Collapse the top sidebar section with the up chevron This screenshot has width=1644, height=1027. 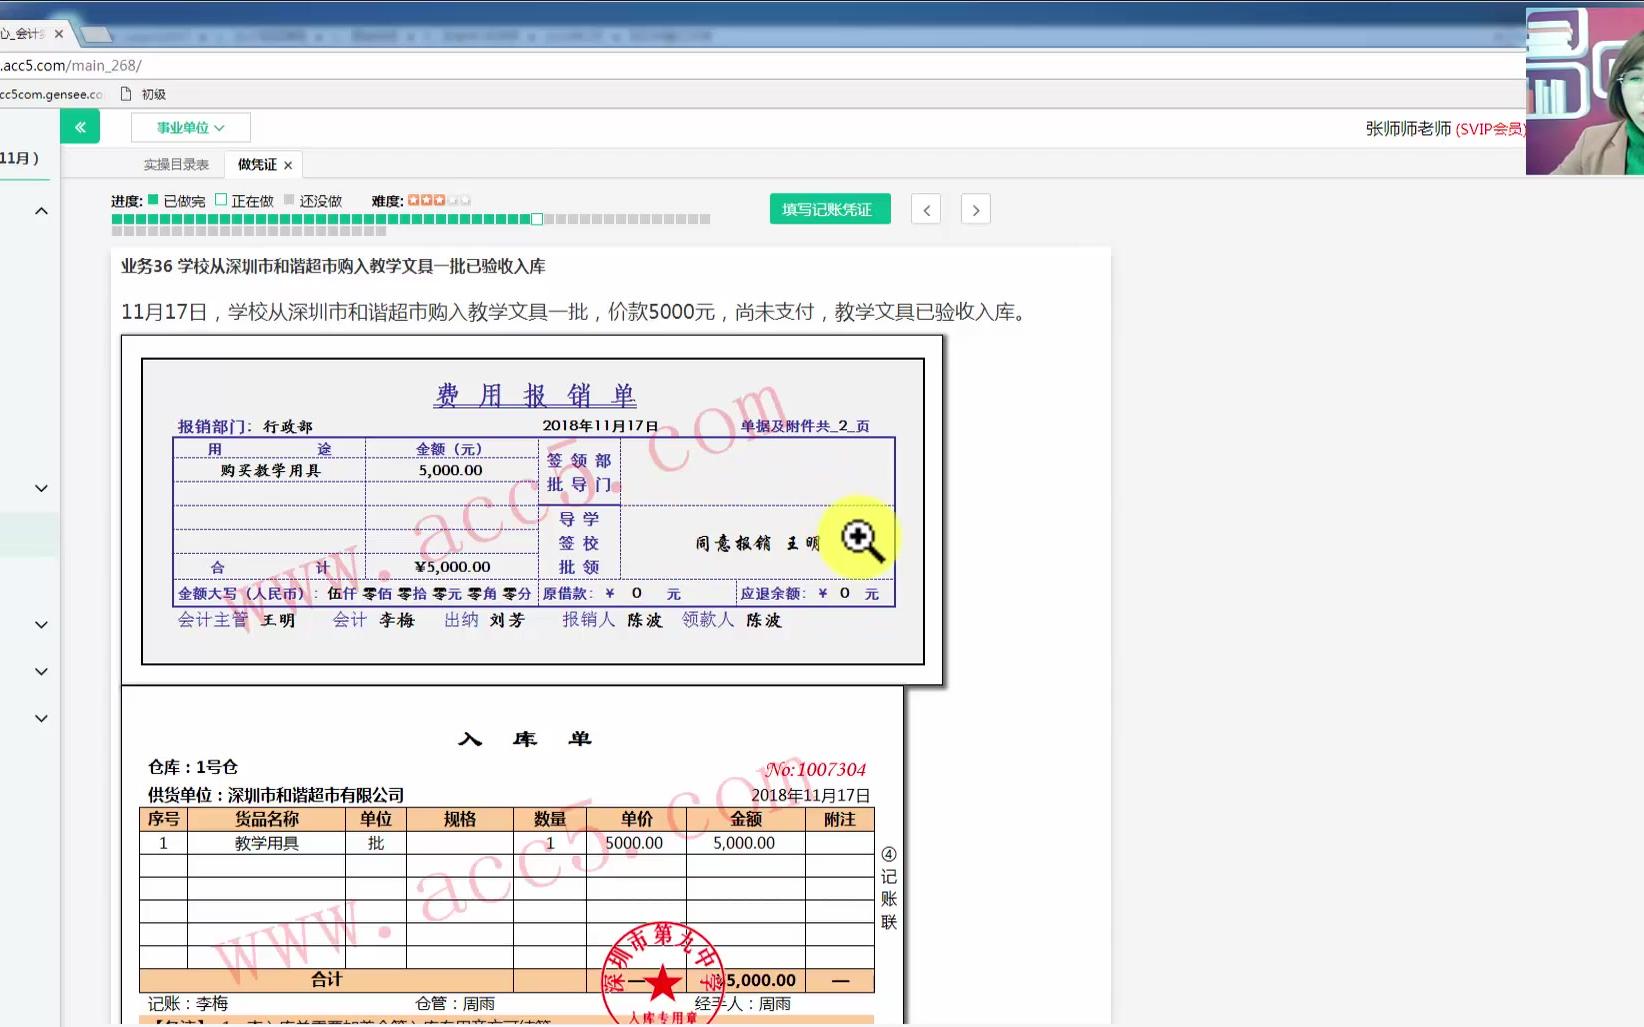(x=41, y=210)
